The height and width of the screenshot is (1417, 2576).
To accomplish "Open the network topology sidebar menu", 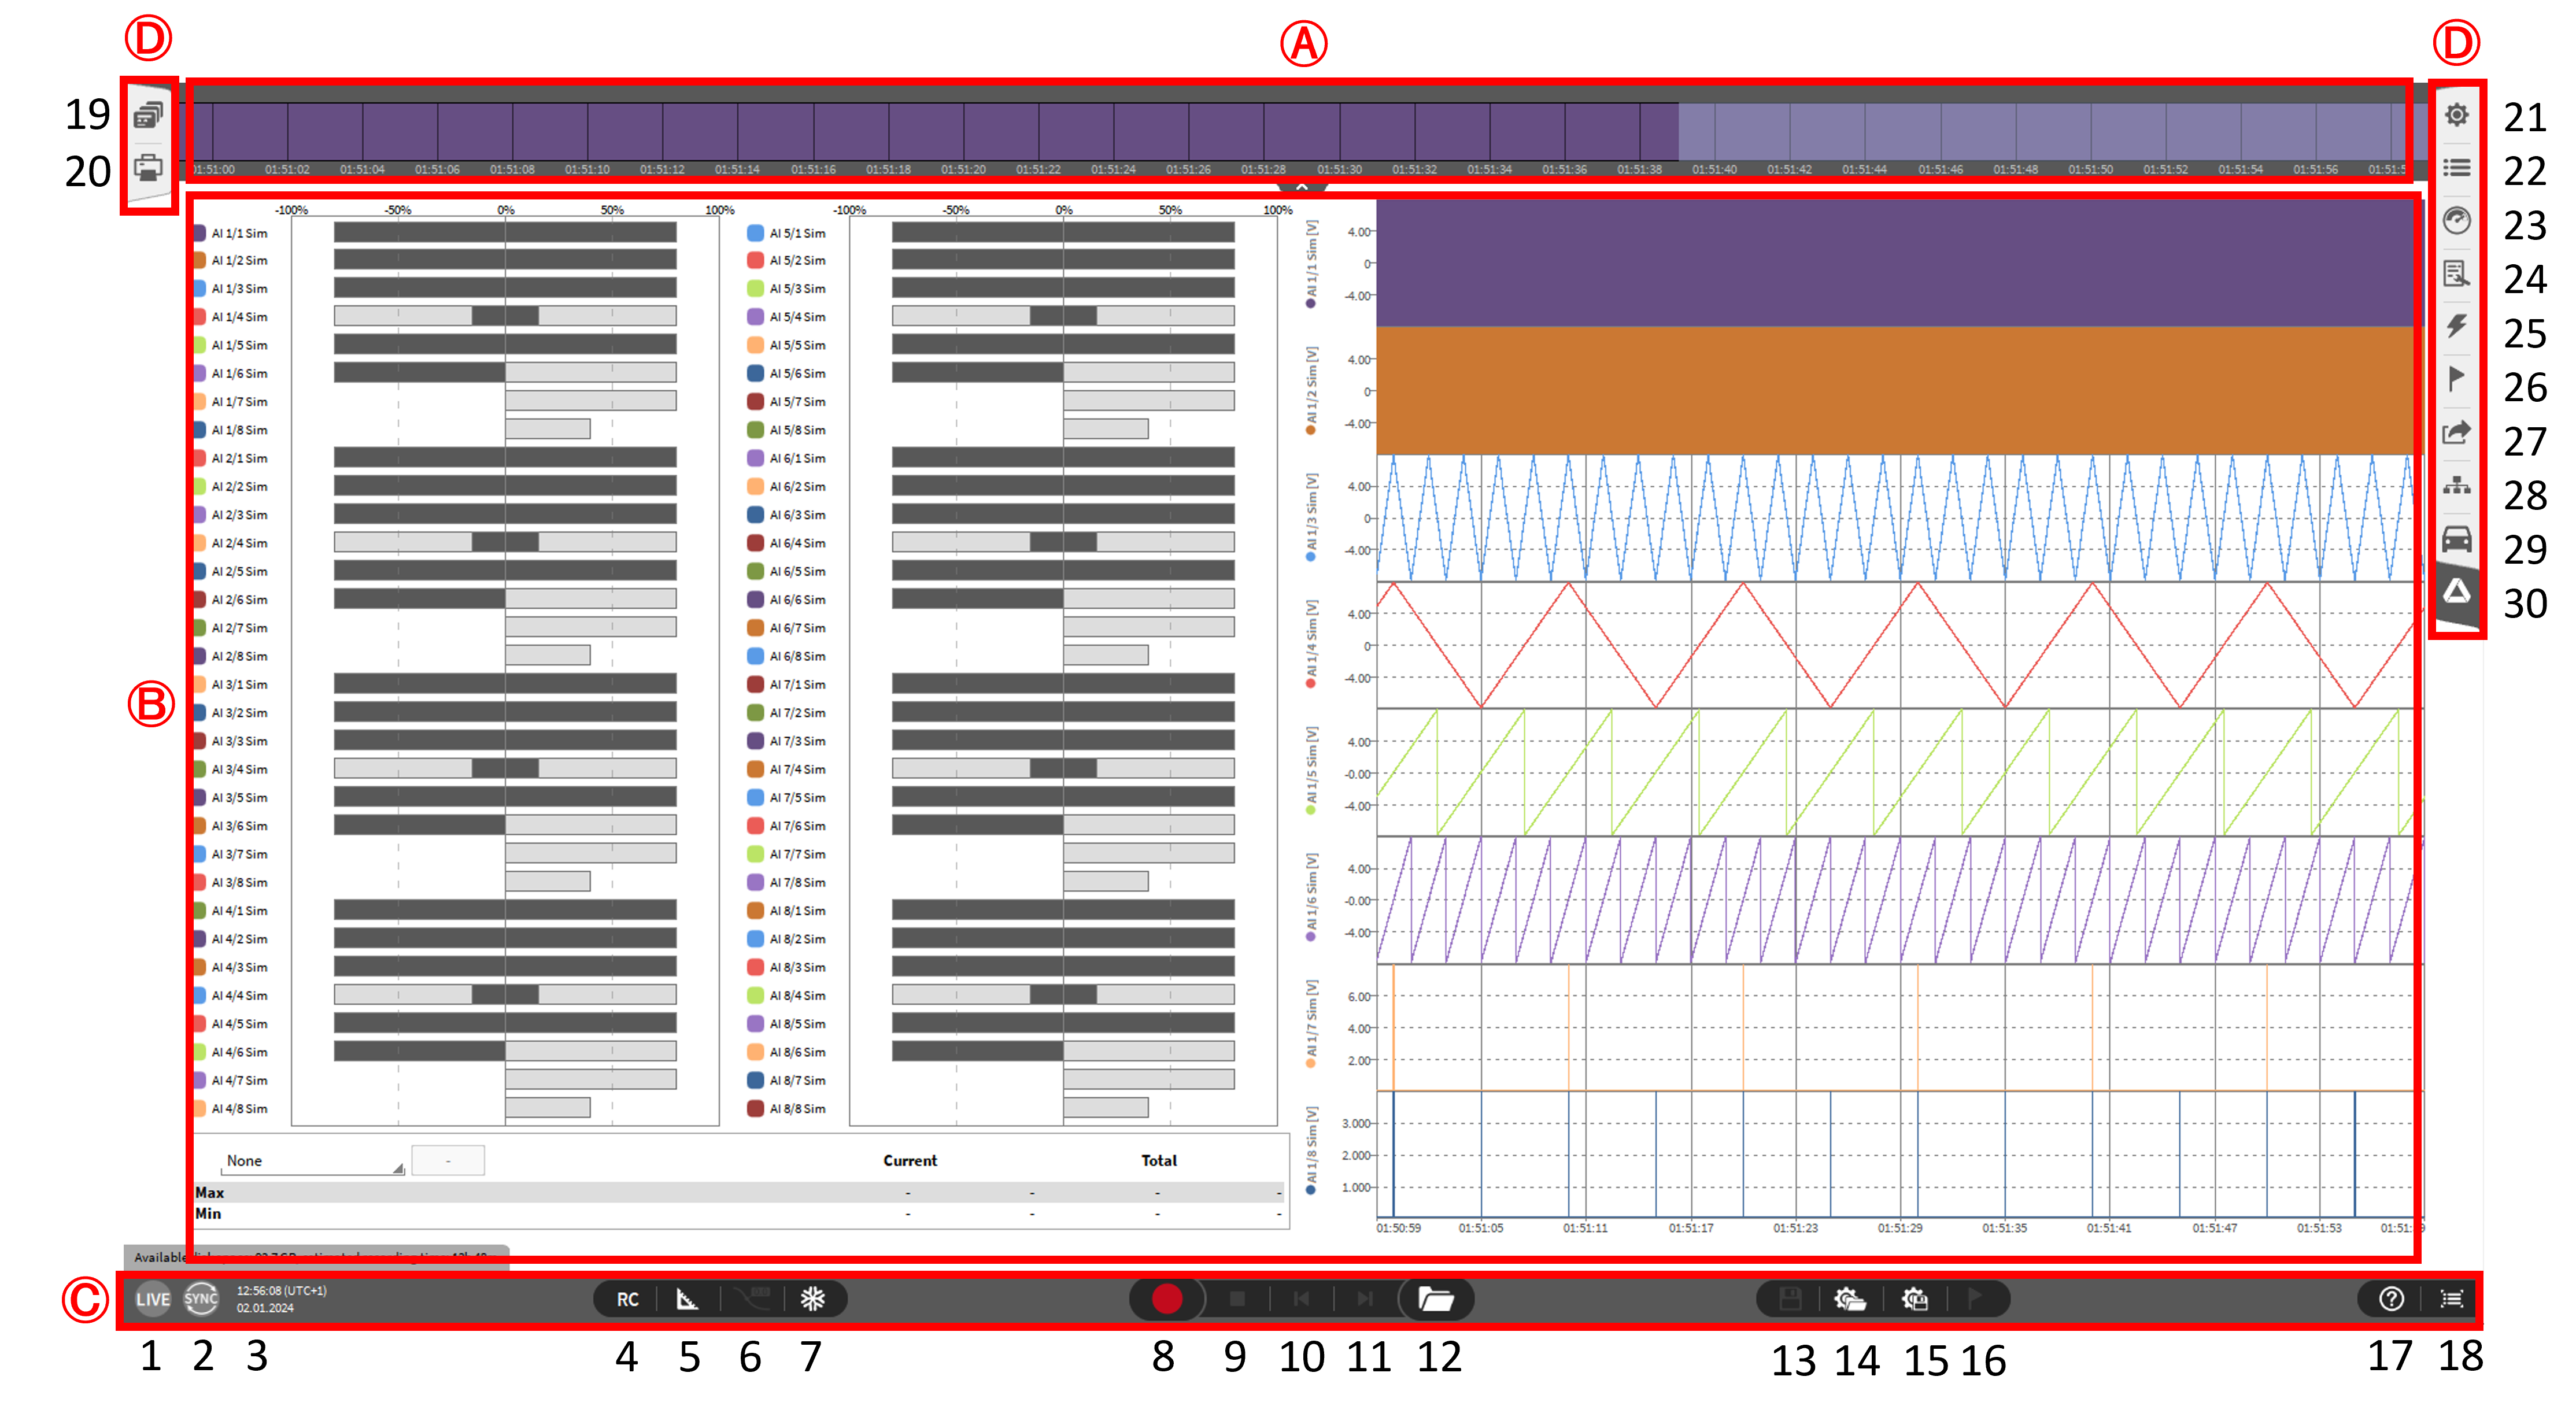I will (2456, 486).
